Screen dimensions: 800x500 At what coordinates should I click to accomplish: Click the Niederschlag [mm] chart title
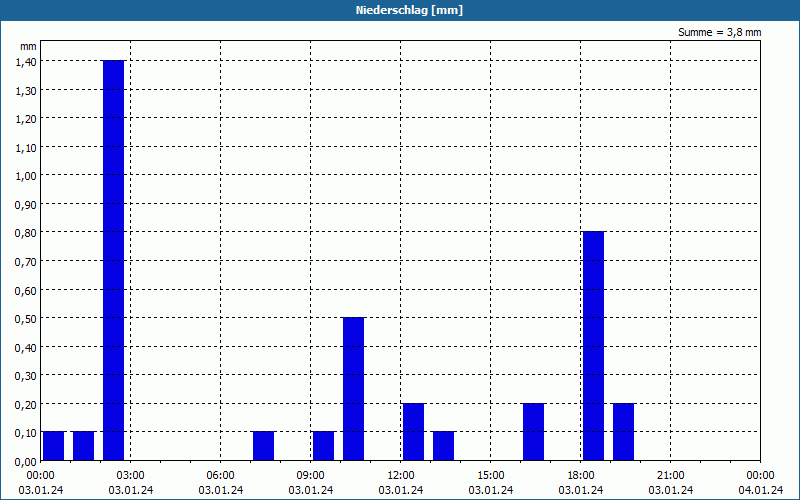tap(409, 10)
